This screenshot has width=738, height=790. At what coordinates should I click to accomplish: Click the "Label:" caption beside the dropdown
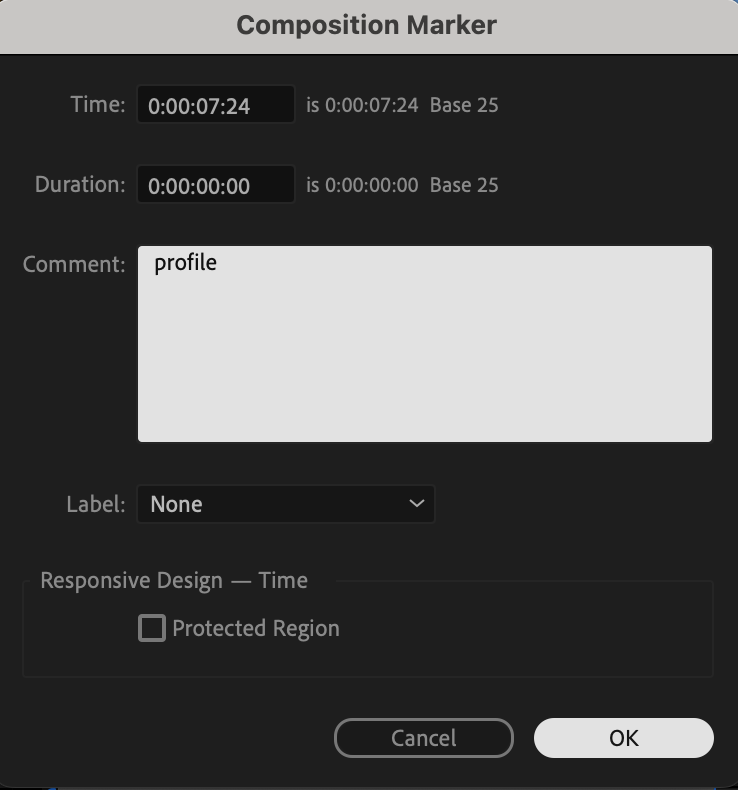96,504
